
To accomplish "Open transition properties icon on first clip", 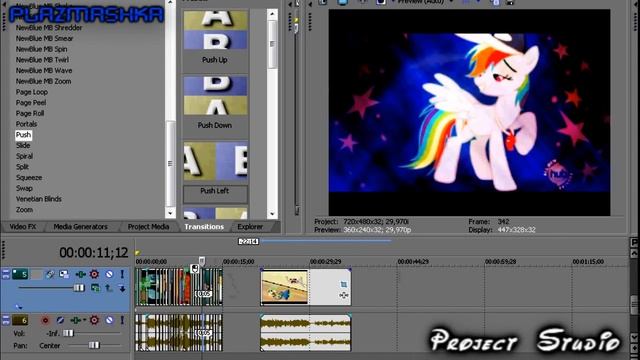I will (195, 269).
